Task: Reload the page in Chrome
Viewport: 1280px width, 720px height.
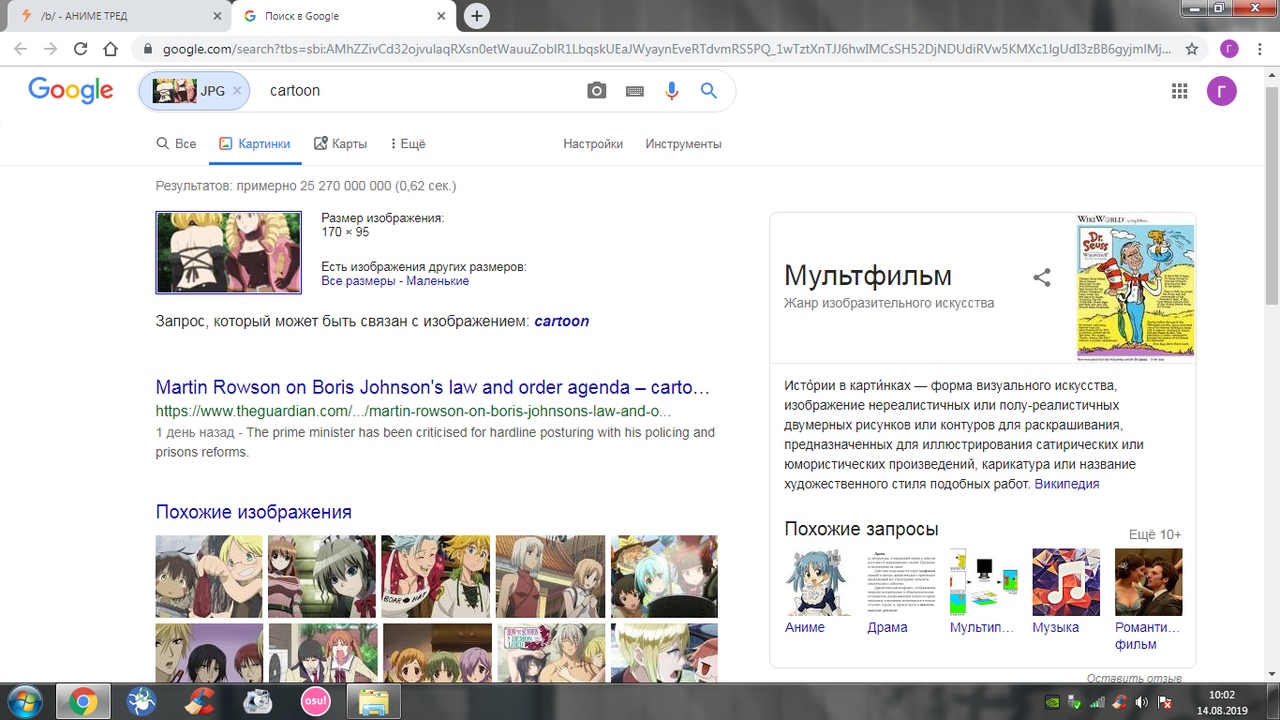Action: coord(81,49)
